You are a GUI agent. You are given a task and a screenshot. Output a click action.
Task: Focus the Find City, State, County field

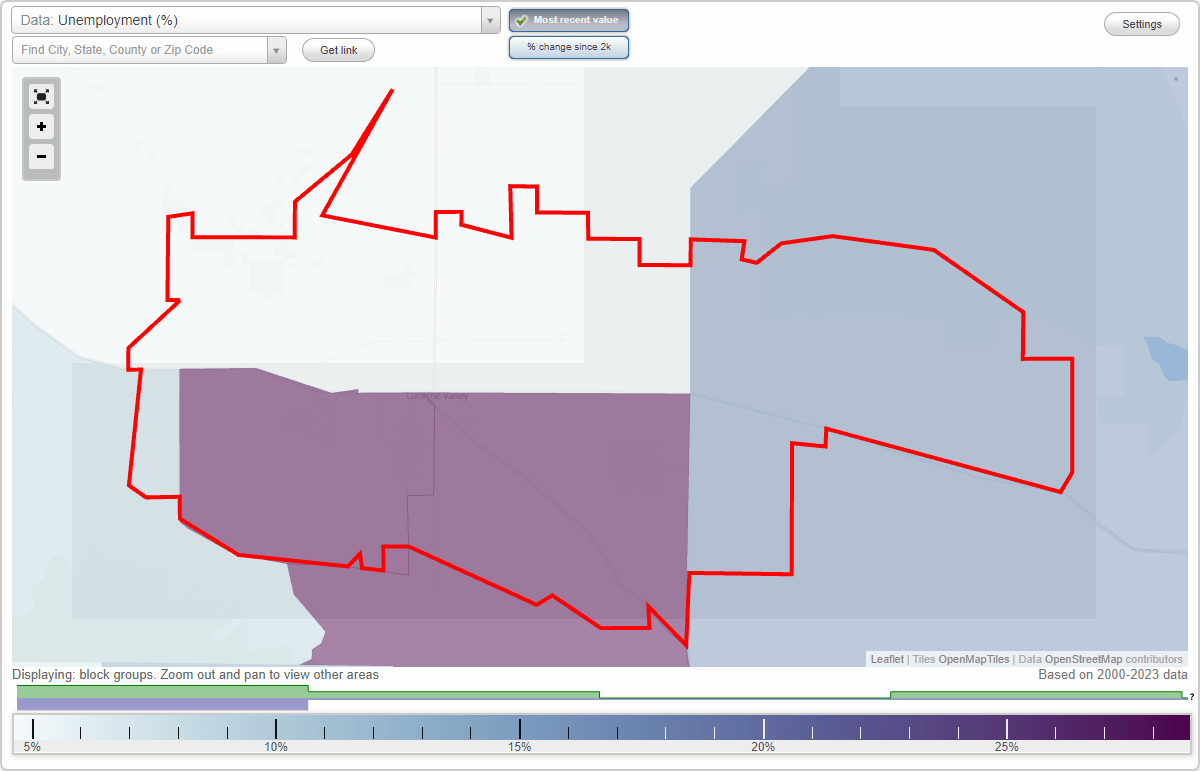[x=140, y=50]
